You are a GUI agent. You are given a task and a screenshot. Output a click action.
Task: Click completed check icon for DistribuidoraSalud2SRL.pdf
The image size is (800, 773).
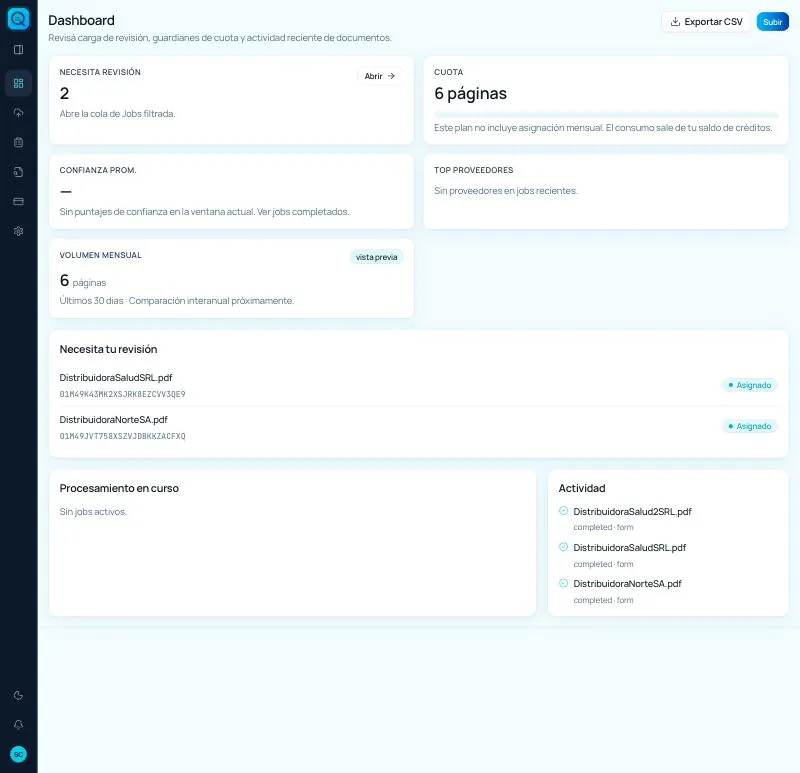[563, 511]
